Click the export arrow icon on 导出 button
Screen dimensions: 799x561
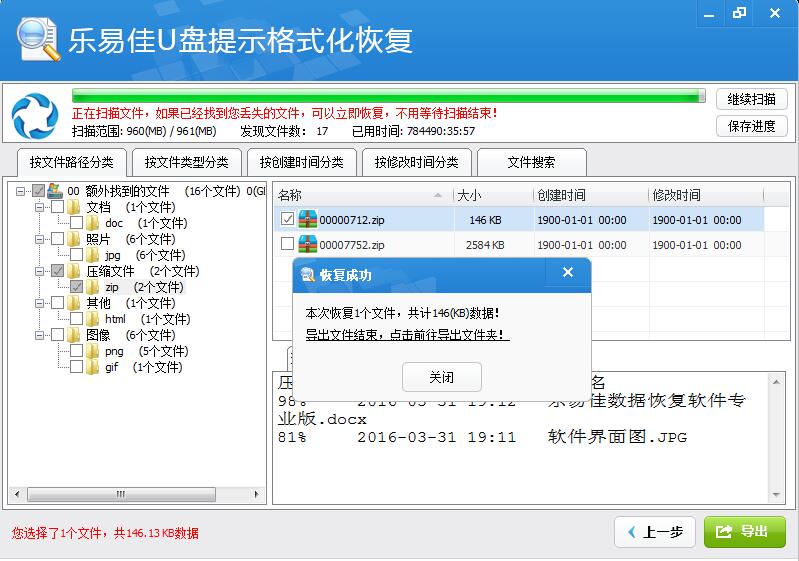coord(724,532)
